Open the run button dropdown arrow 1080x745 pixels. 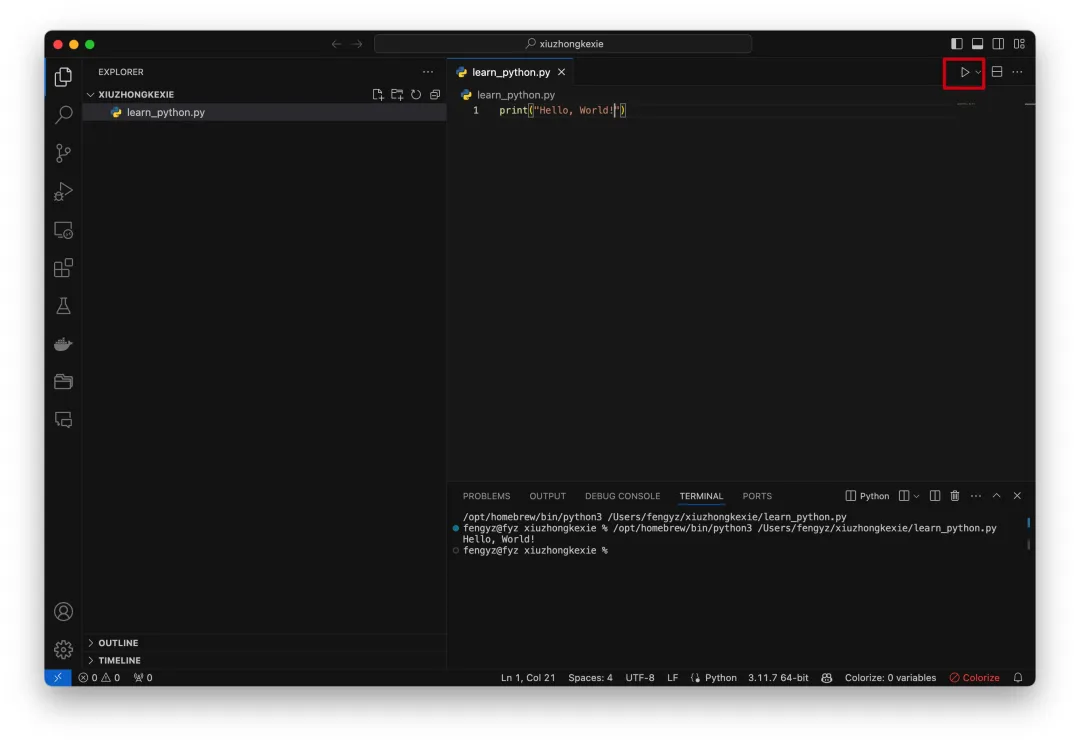click(978, 72)
